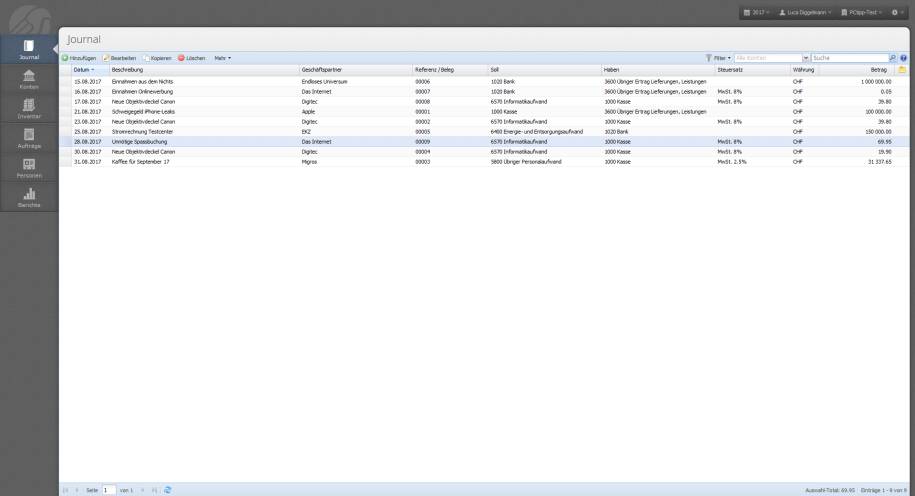Click the page number field in pager

coord(109,490)
